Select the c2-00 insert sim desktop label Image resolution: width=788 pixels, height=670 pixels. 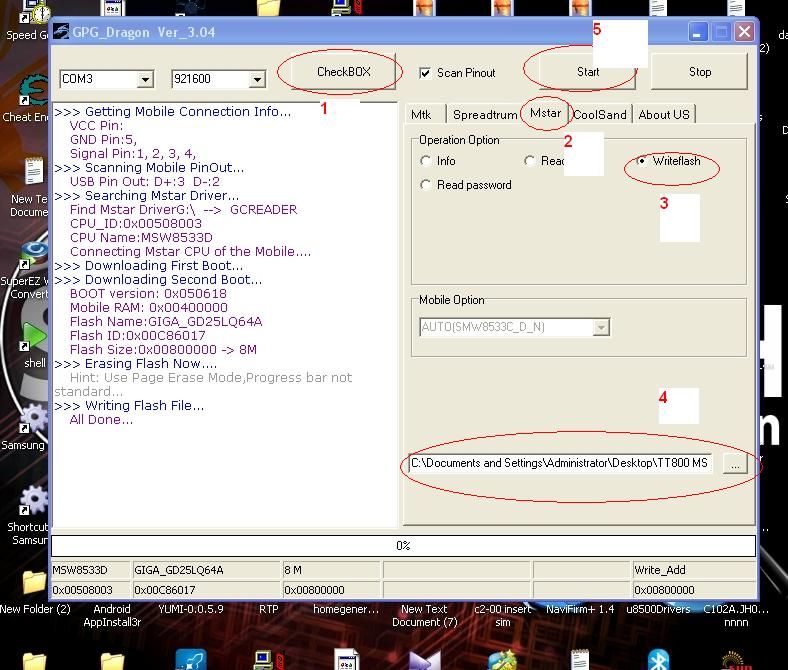(503, 616)
